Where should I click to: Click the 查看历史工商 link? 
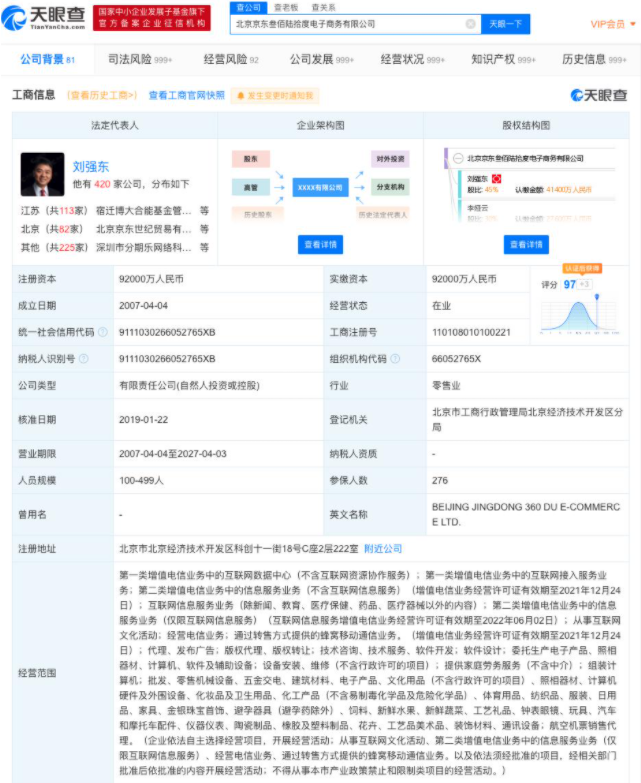[x=102, y=95]
